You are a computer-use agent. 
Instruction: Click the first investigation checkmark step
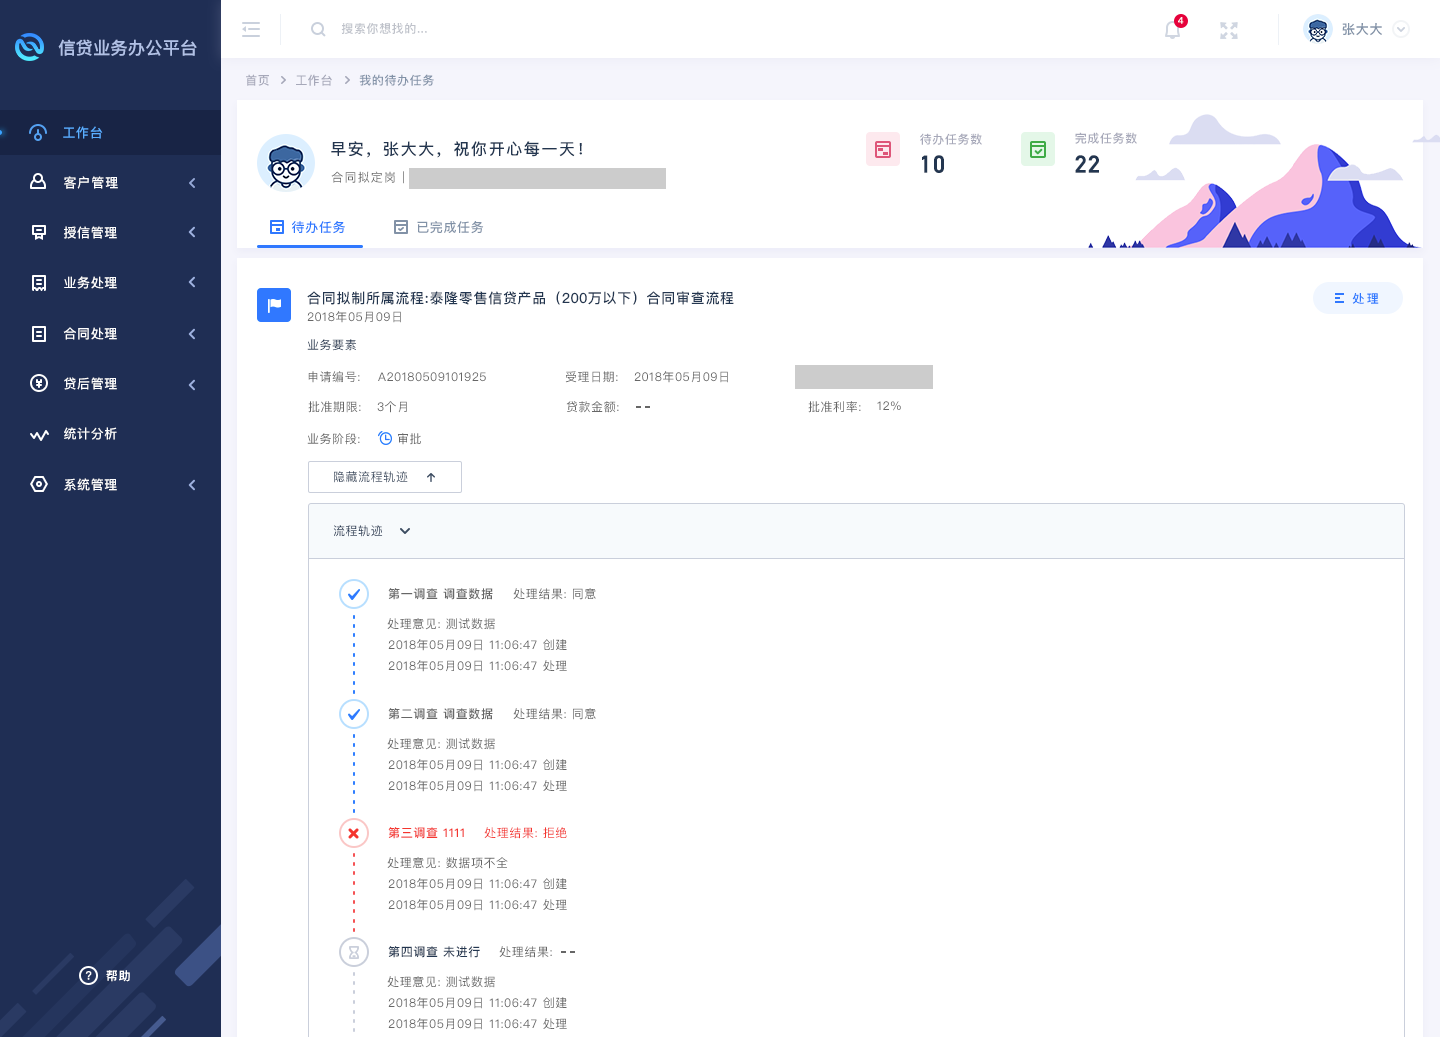[x=354, y=594]
